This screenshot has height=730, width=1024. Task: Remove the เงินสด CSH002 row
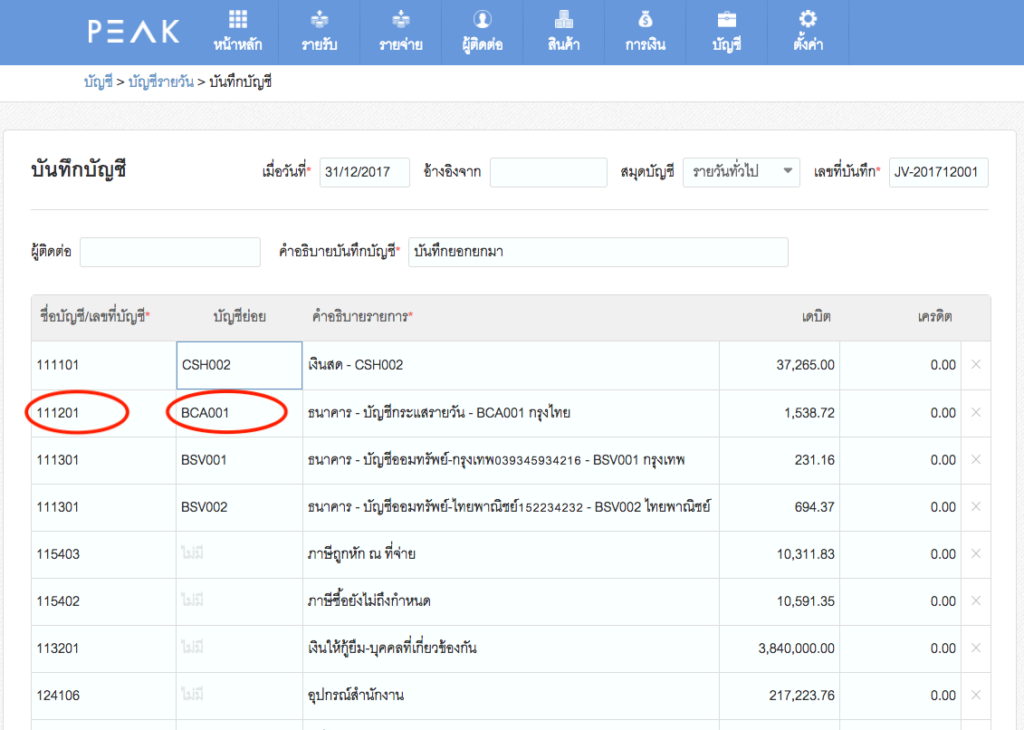975,365
